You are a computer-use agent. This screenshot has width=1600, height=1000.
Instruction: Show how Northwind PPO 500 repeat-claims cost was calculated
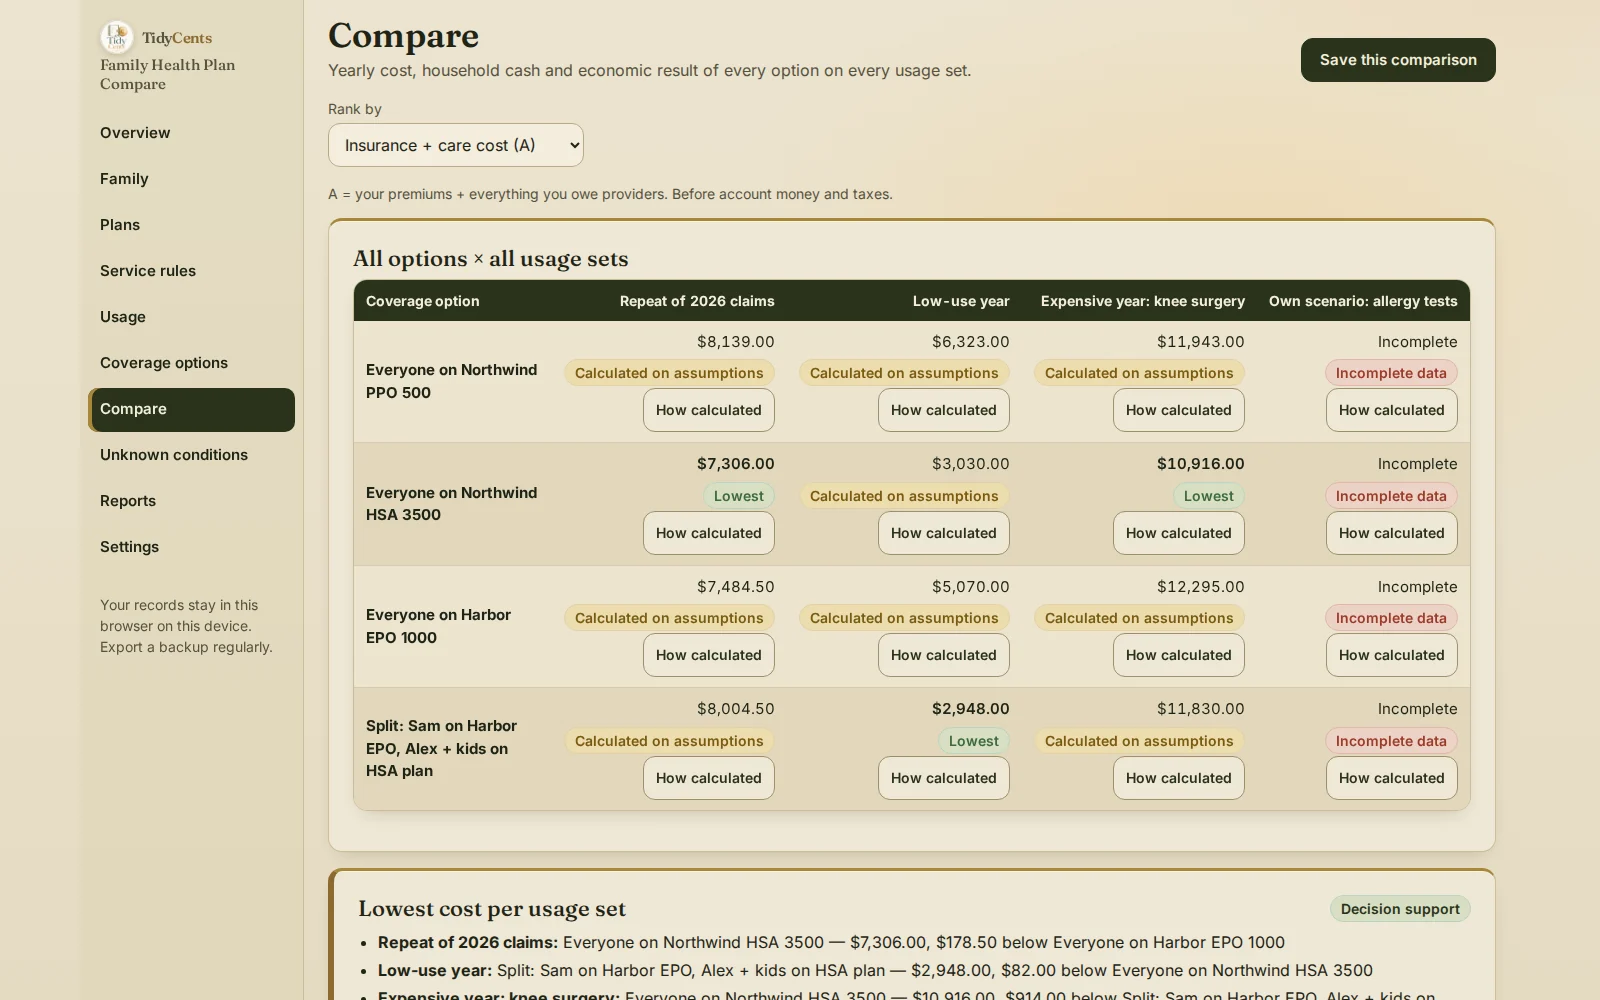[x=709, y=410]
